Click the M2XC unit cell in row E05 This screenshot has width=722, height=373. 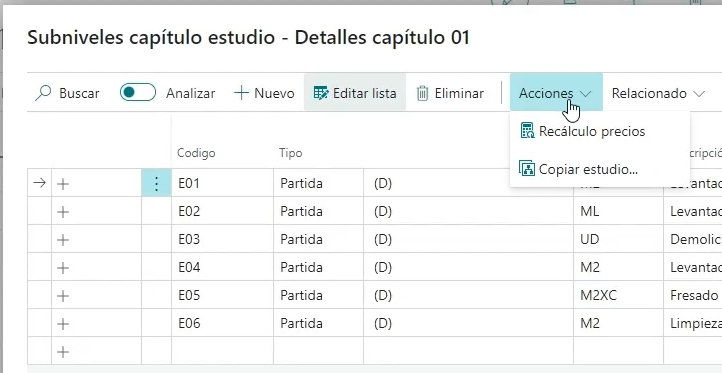[x=618, y=295]
